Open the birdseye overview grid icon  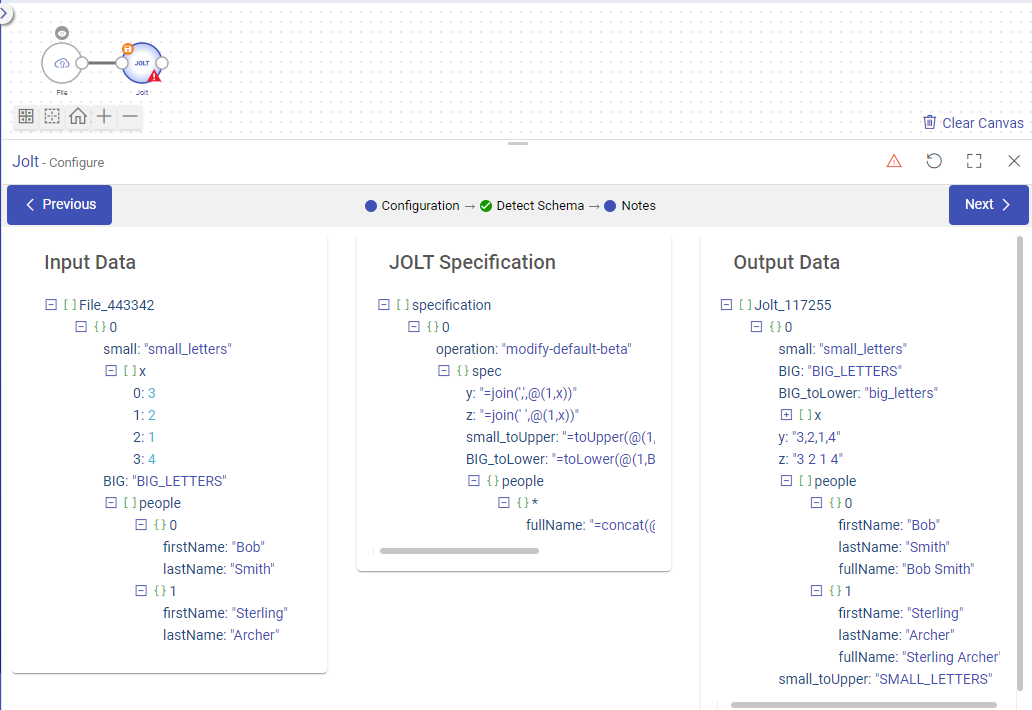[25, 116]
